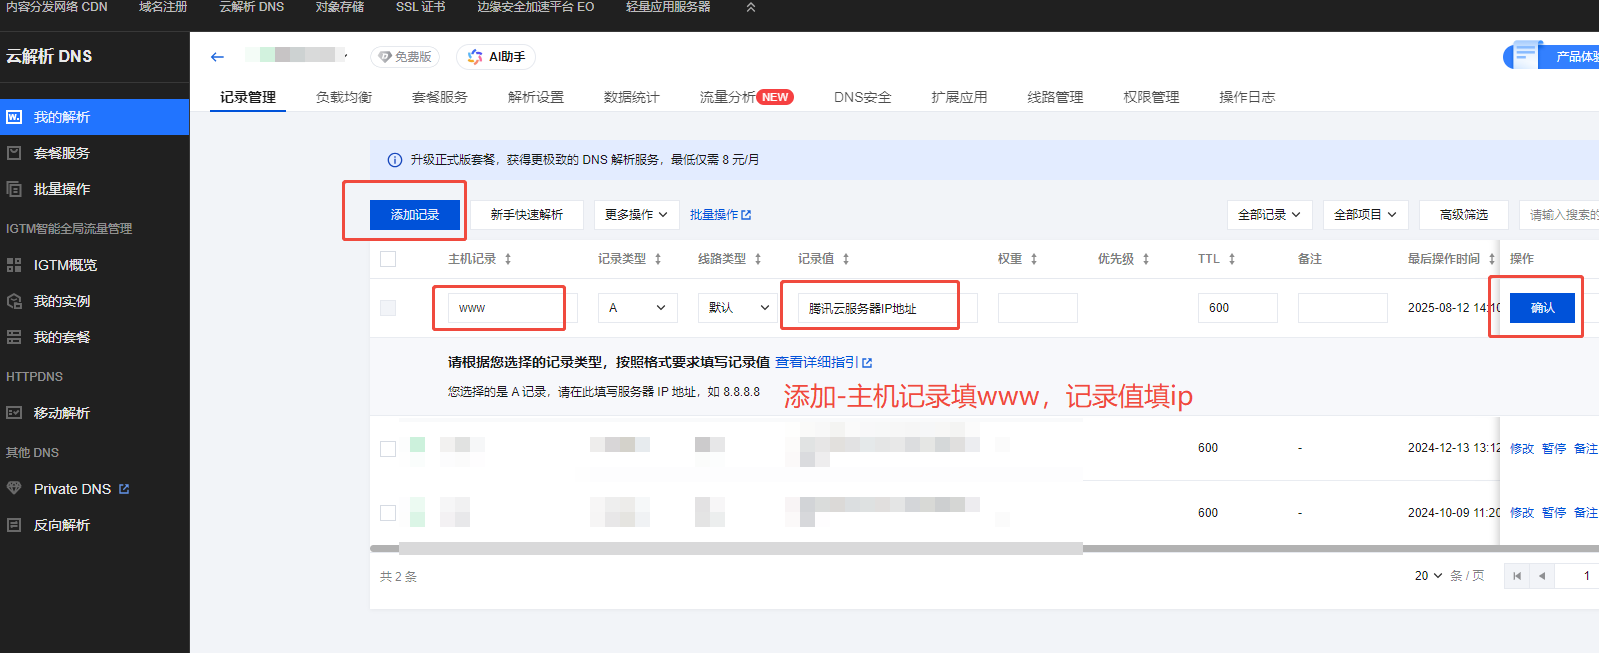The width and height of the screenshot is (1599, 653).
Task: Click the 批量操作 external link icon
Action: (746, 215)
